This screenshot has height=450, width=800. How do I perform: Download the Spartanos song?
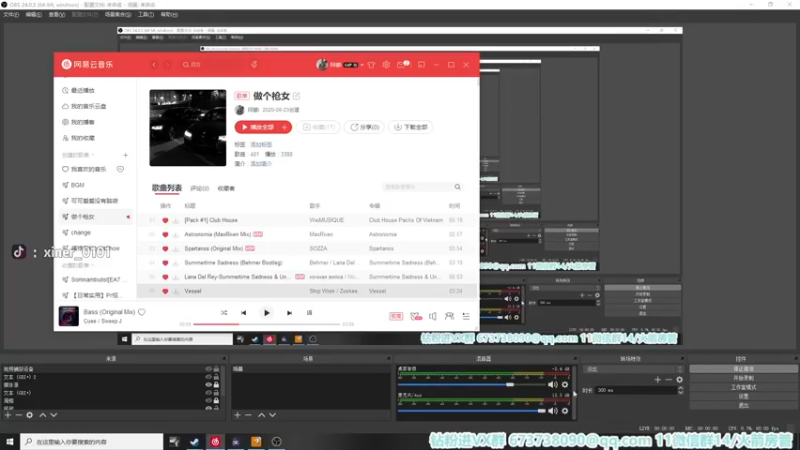pos(176,248)
